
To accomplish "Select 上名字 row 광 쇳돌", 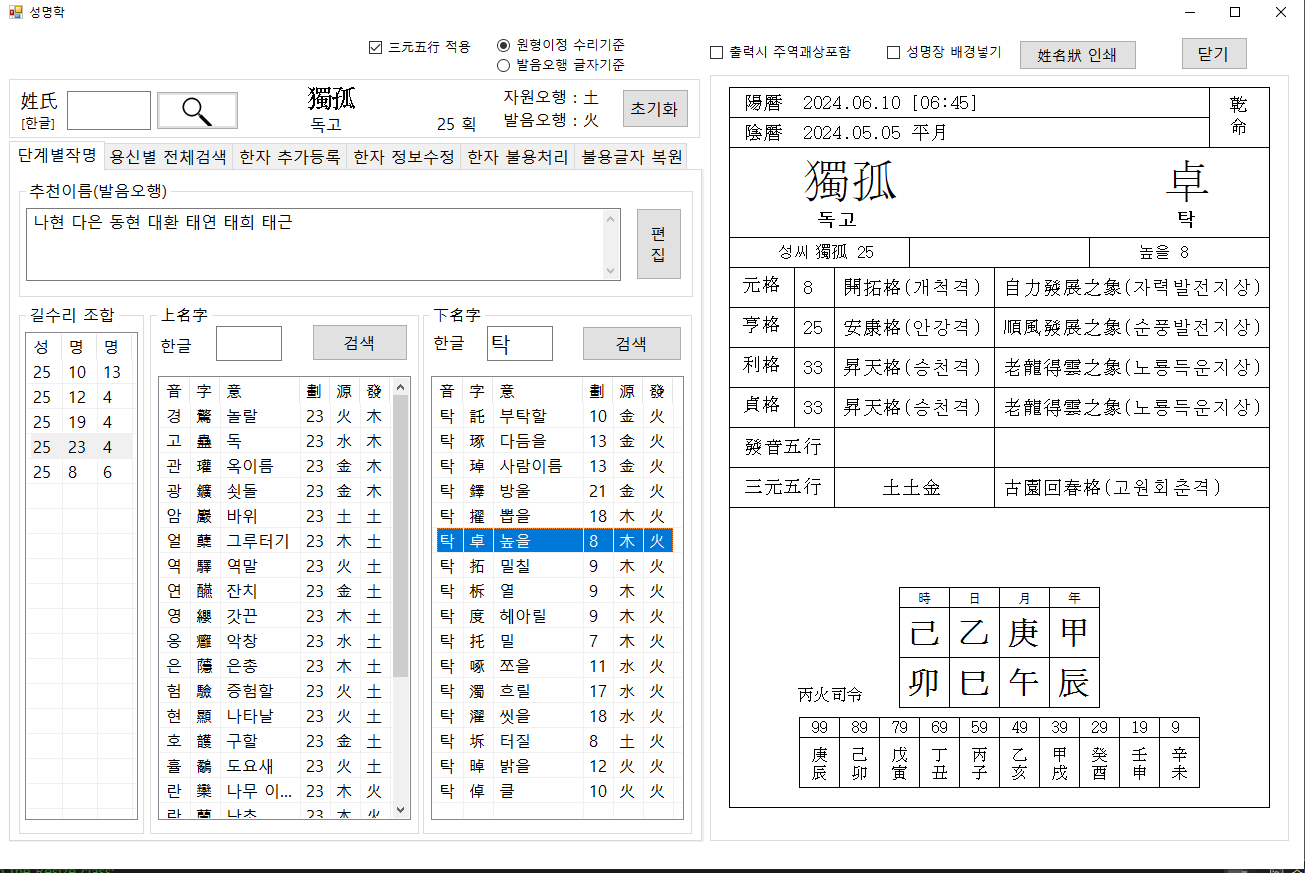I will coord(276,491).
